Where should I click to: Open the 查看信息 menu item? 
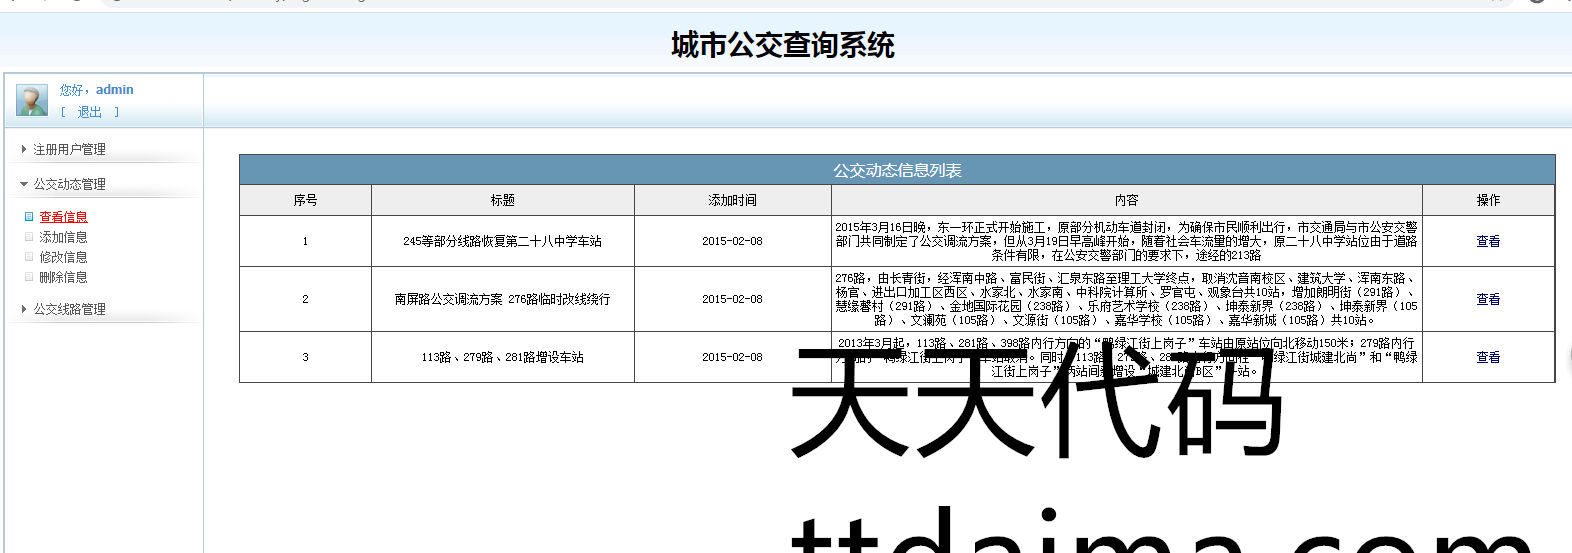(63, 217)
